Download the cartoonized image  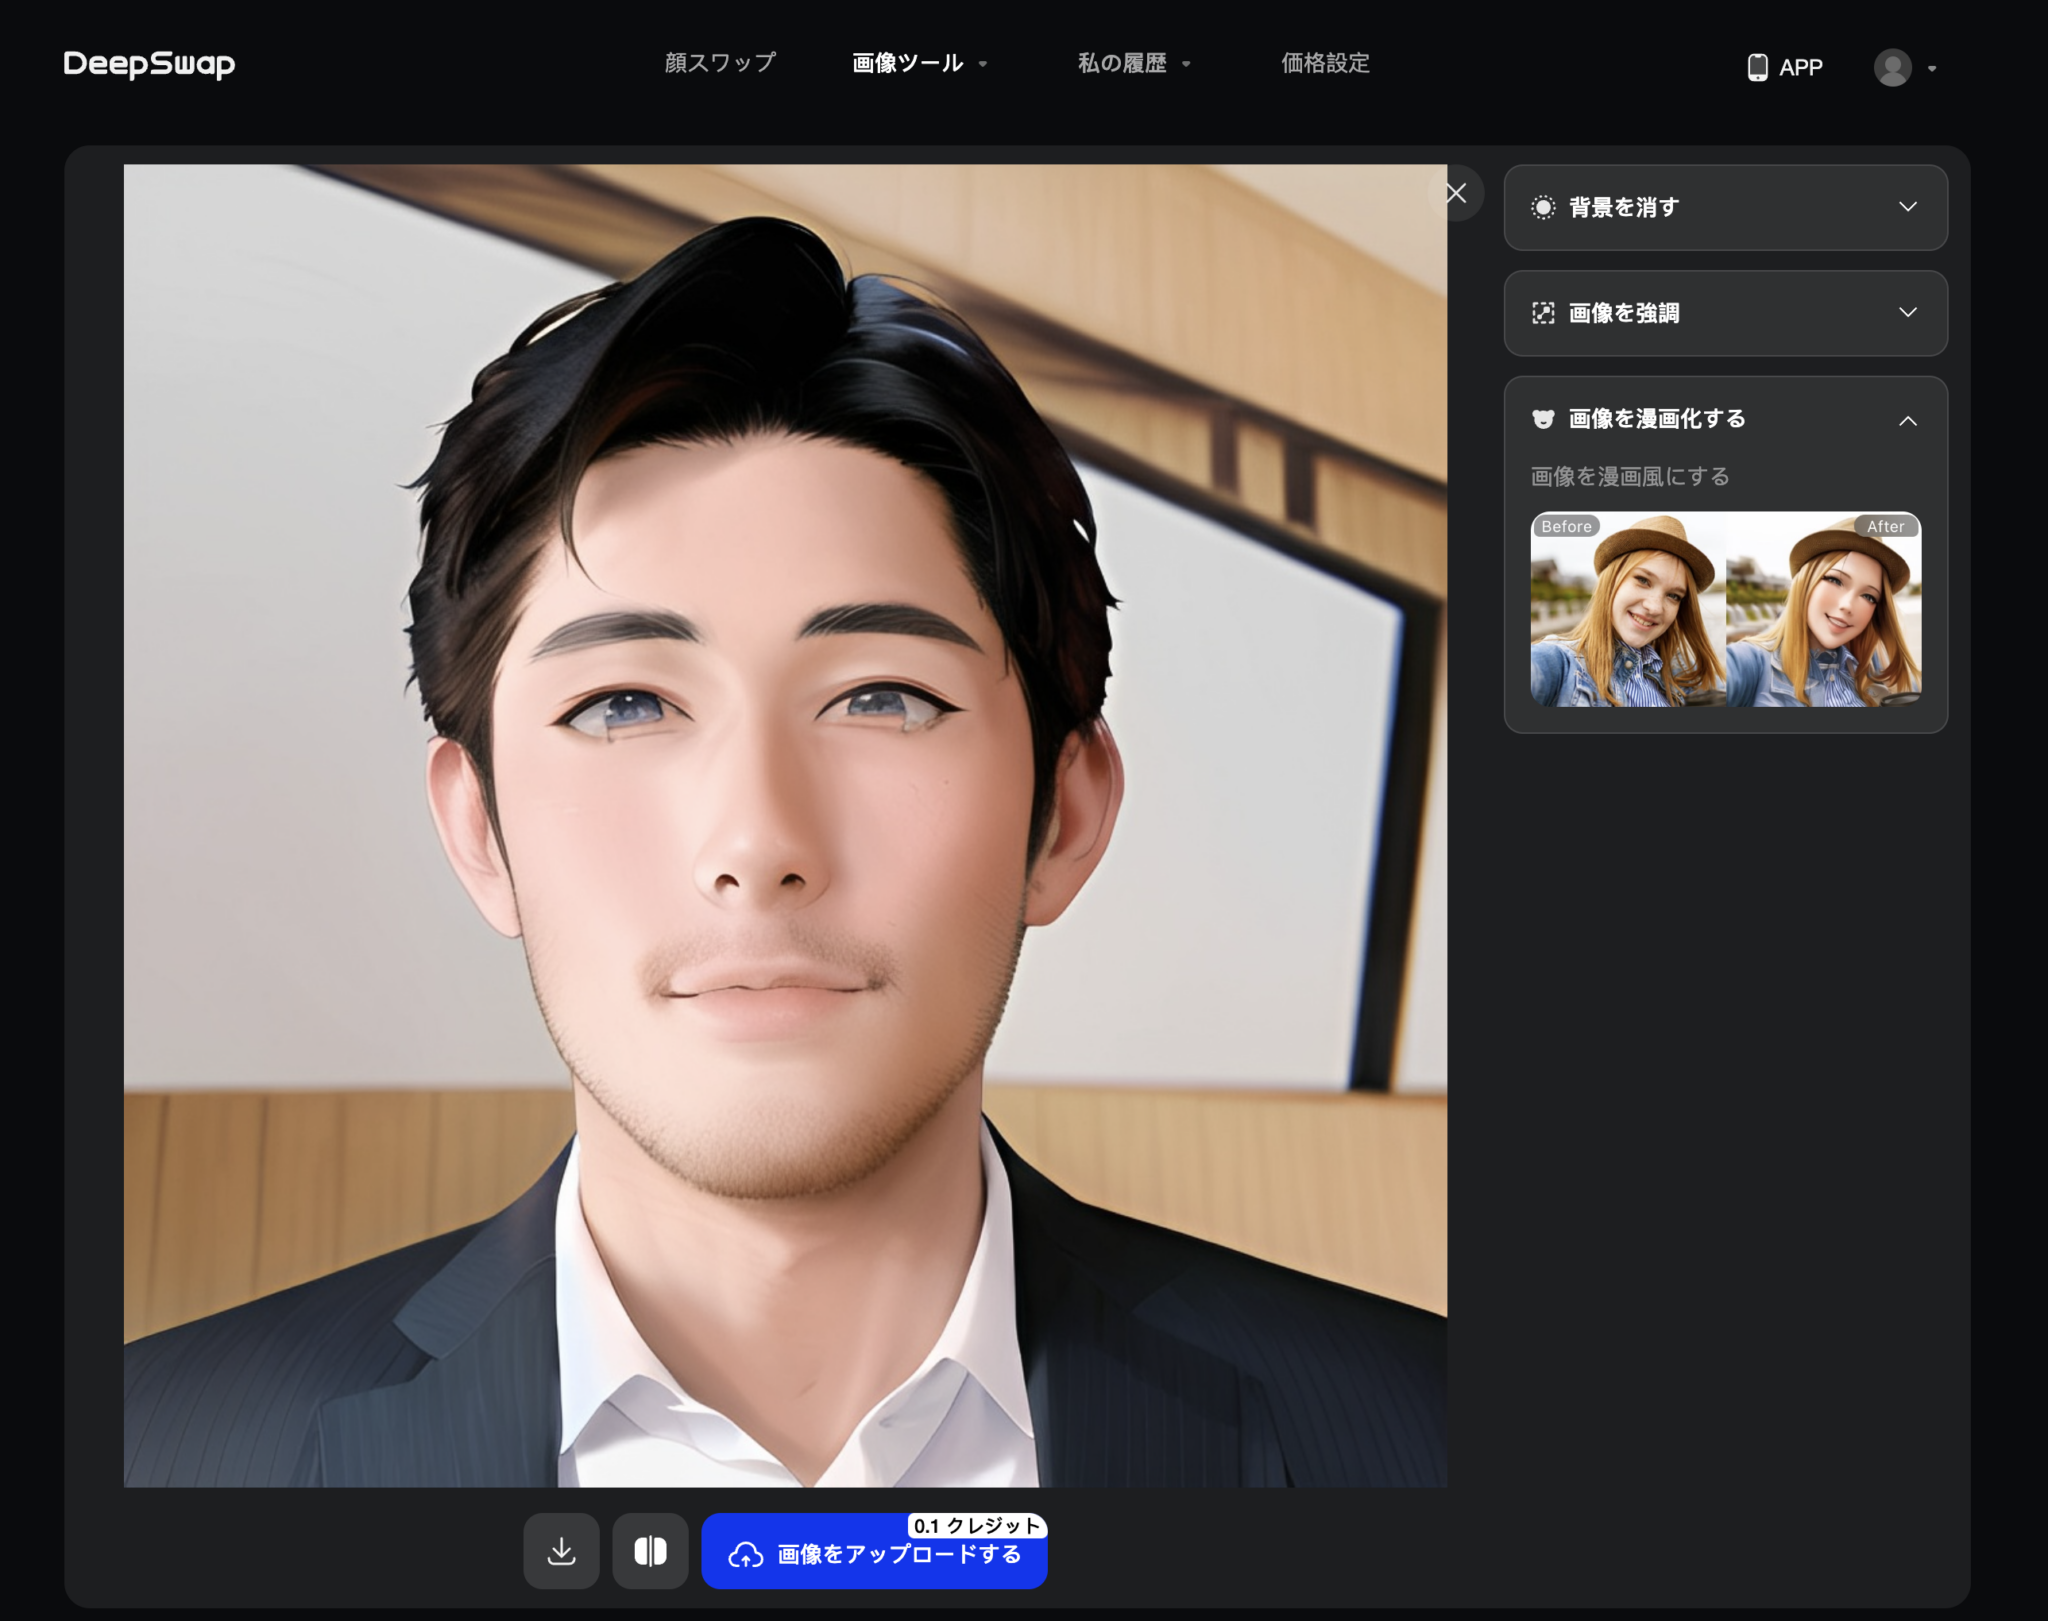(x=561, y=1550)
